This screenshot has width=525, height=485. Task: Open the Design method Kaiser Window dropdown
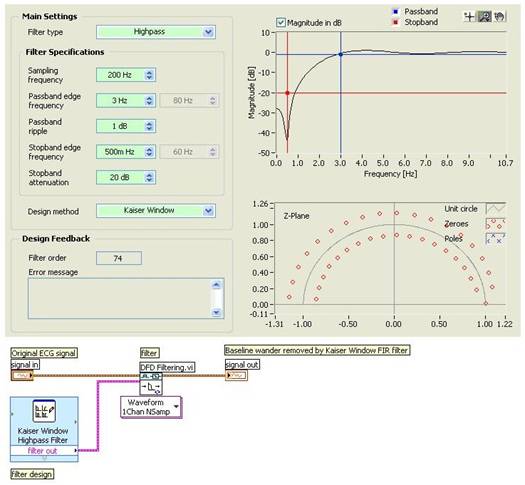point(208,211)
